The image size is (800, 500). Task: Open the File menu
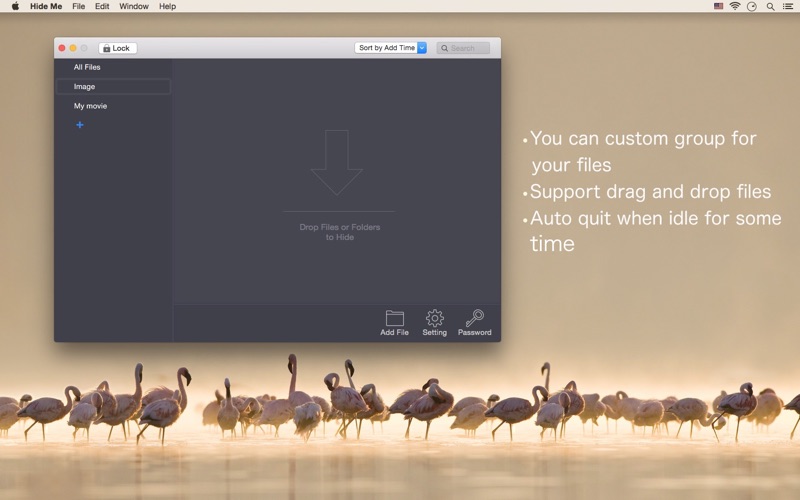click(79, 6)
